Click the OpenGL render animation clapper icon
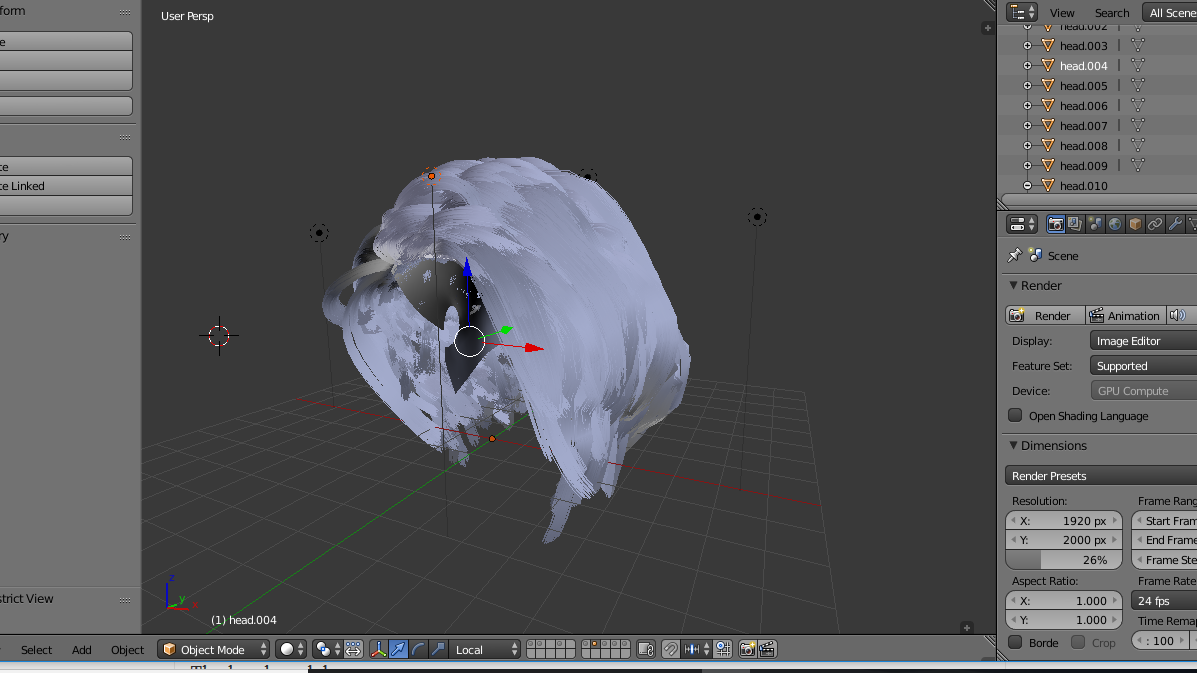 [767, 649]
